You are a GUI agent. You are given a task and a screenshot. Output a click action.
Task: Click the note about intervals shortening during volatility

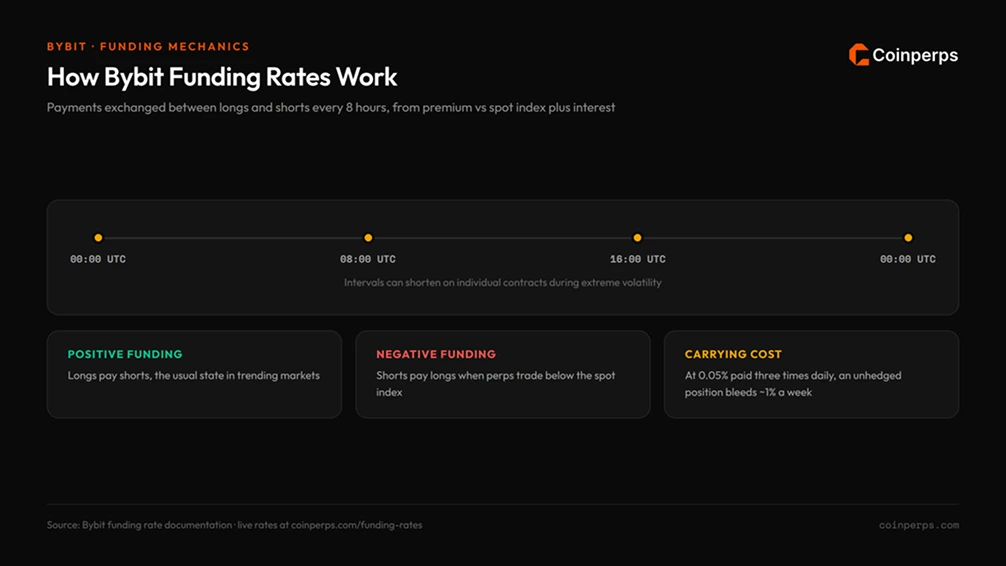tap(502, 282)
